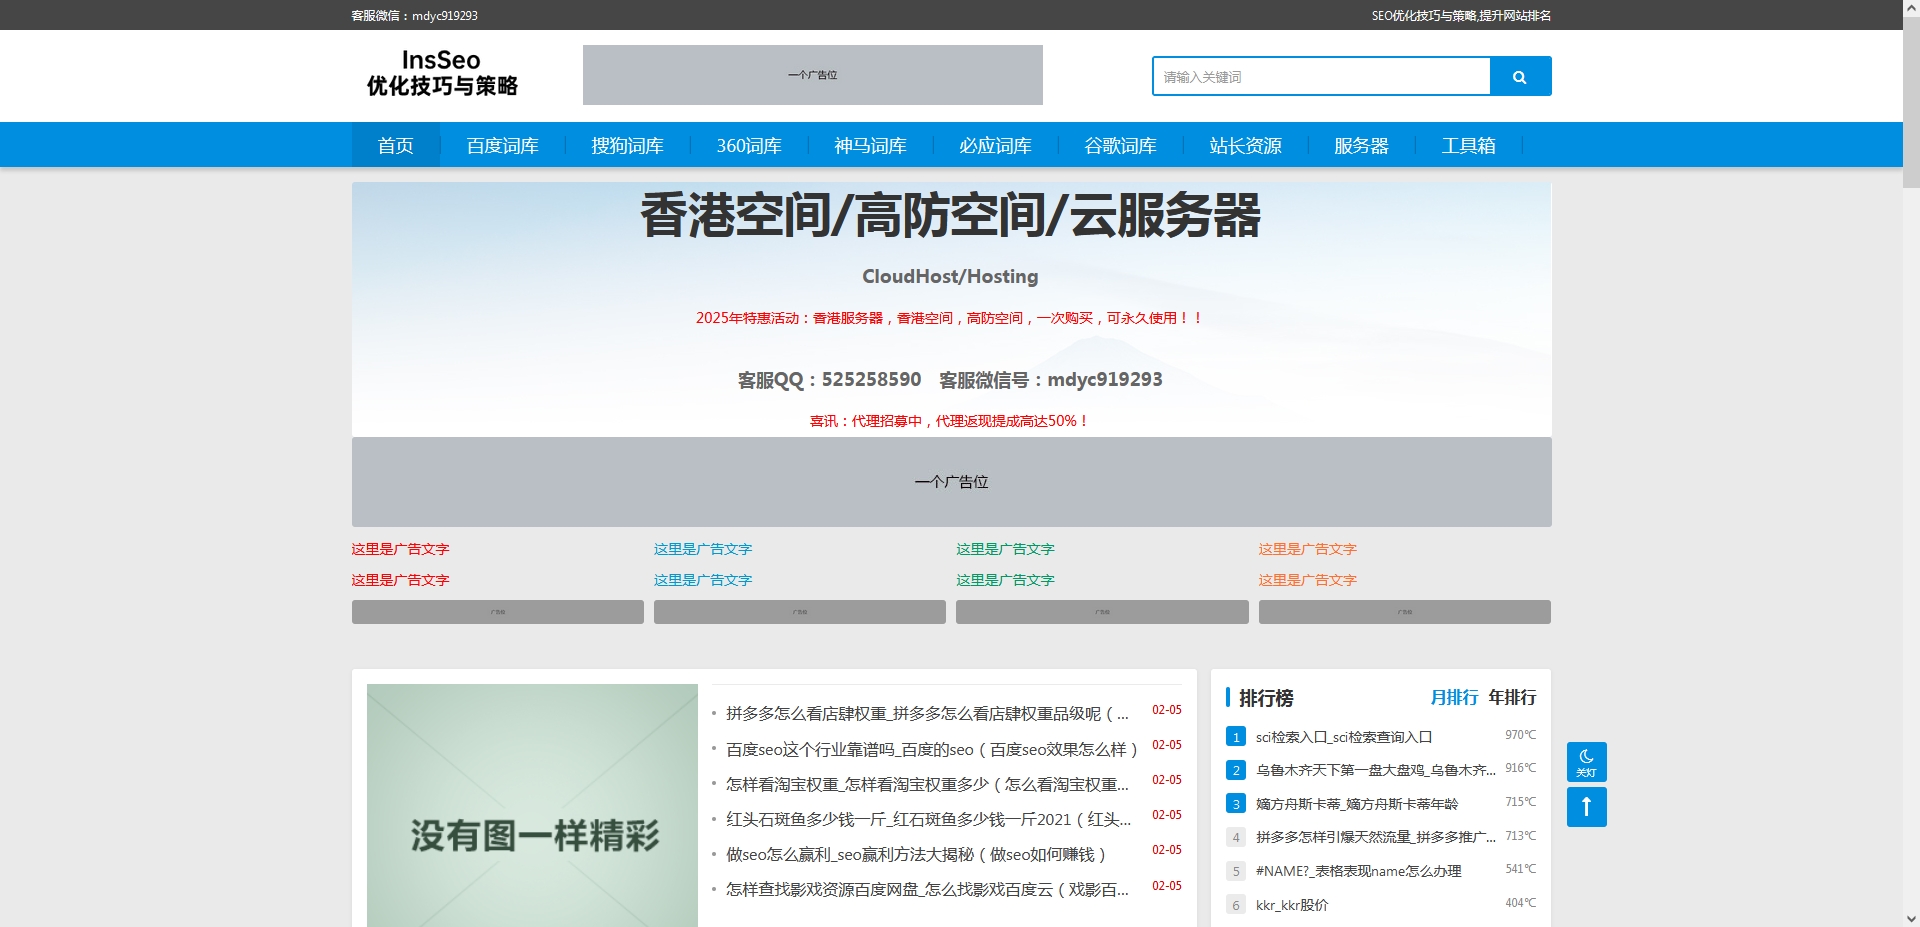Open the 工具箱 navigation menu

click(x=1469, y=145)
